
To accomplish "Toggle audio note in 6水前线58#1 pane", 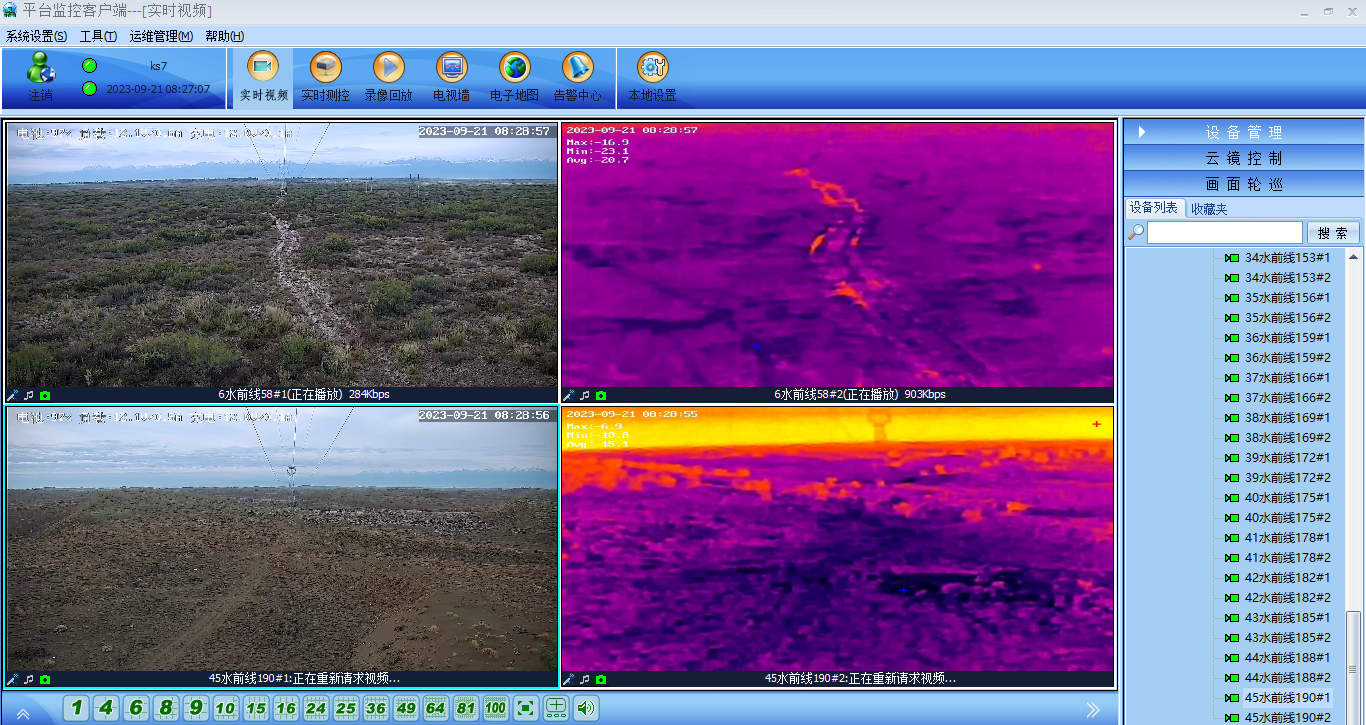I will 29,395.
